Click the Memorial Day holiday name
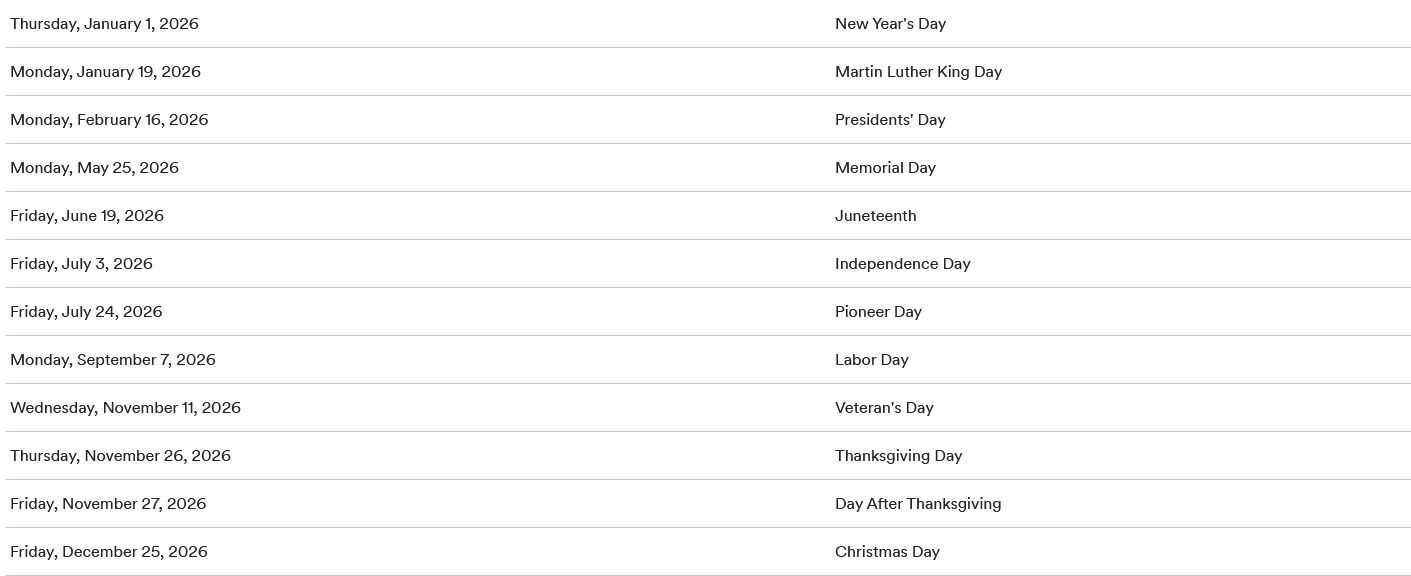This screenshot has height=576, width=1411. [885, 168]
